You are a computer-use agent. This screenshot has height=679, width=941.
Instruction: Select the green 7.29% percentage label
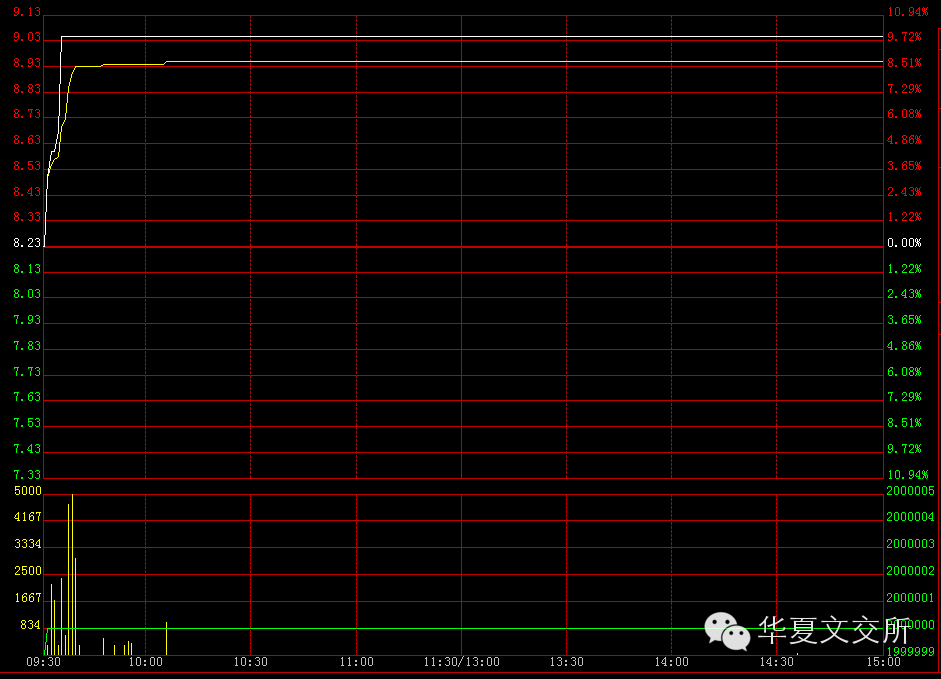tap(904, 397)
